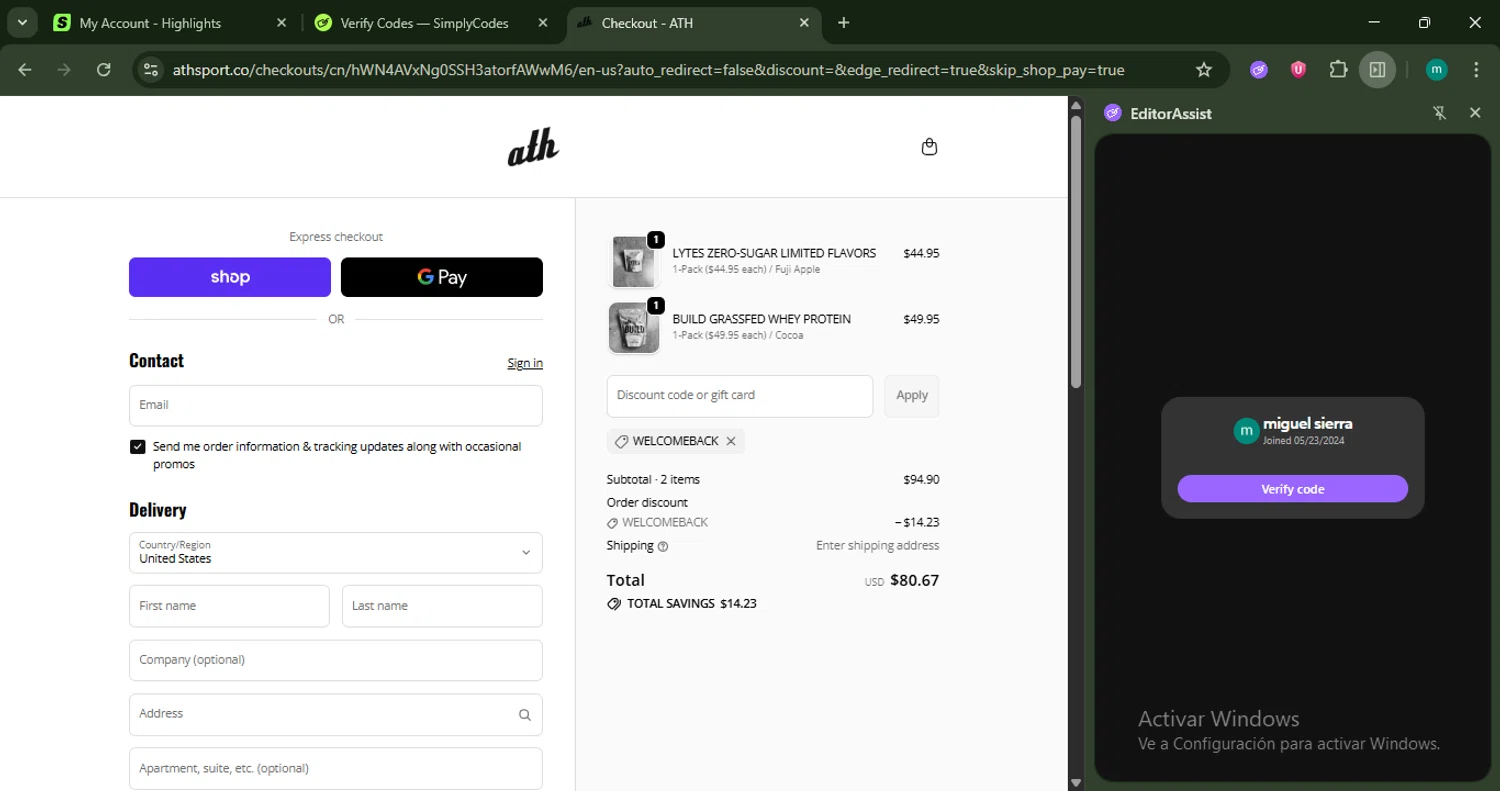Pay with Shop Pay button
This screenshot has width=1500, height=791.
coord(230,277)
